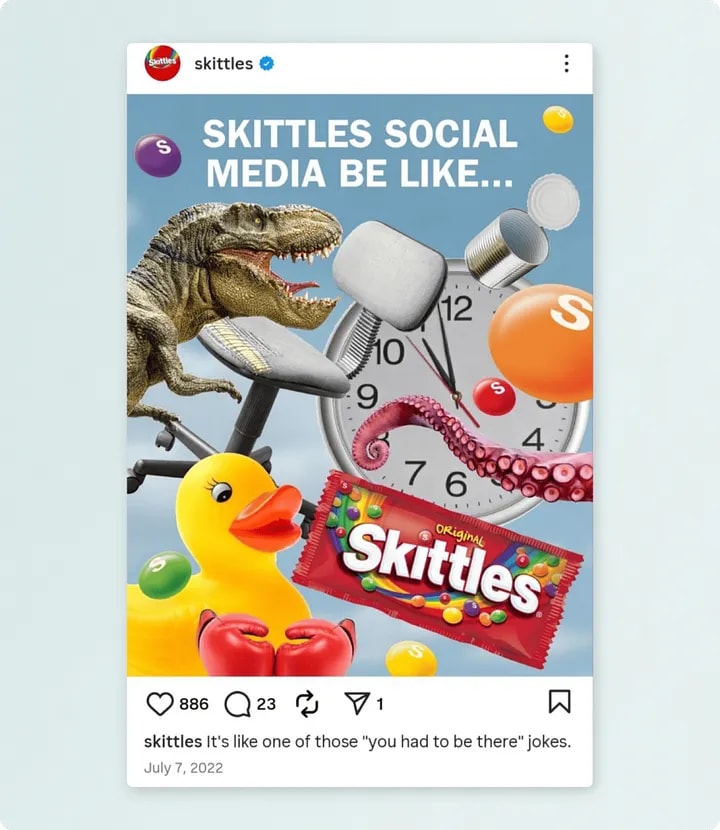
Task: Open the three-dot more options menu
Action: coord(566,64)
